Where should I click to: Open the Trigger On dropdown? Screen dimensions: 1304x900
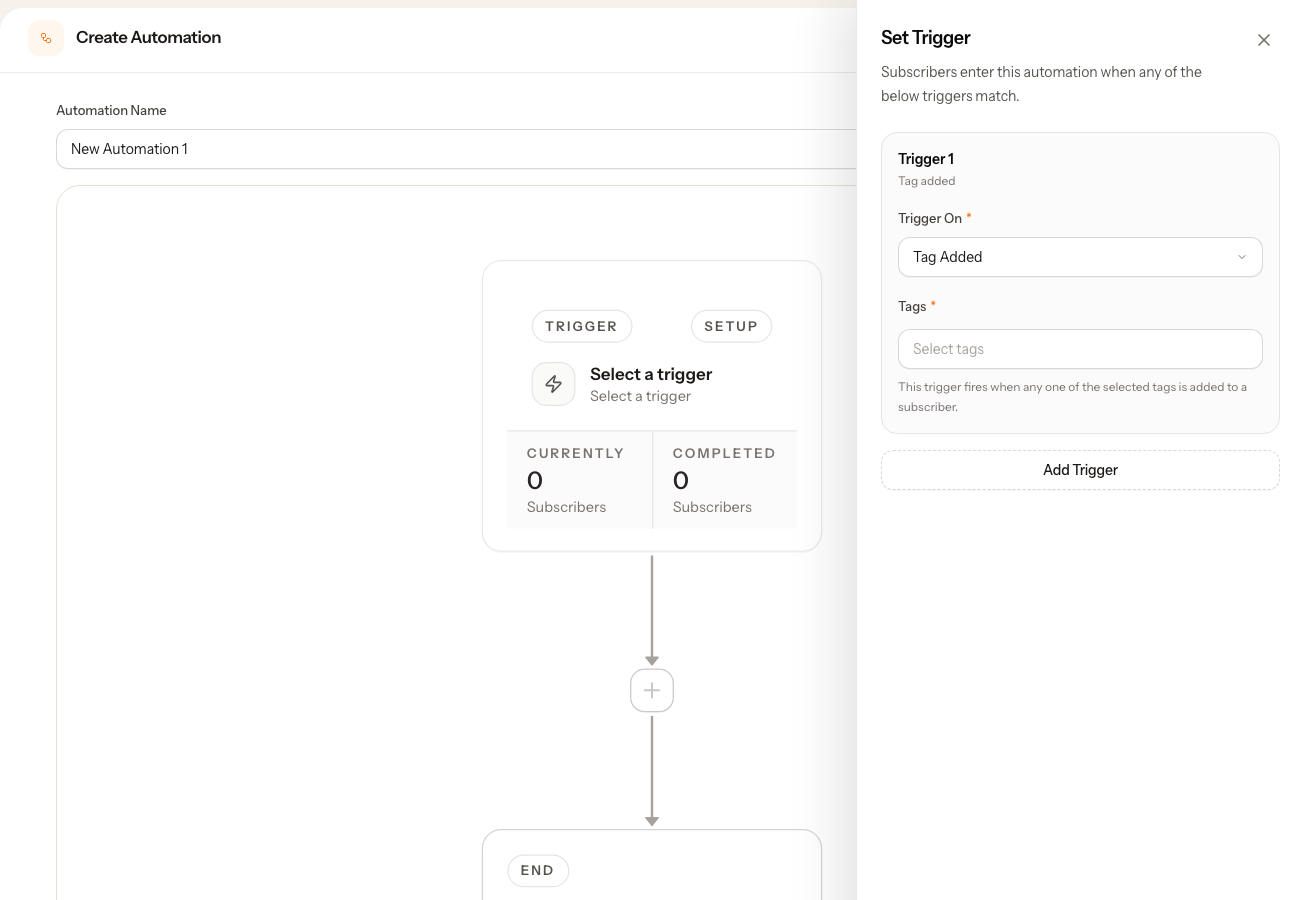click(x=1080, y=257)
